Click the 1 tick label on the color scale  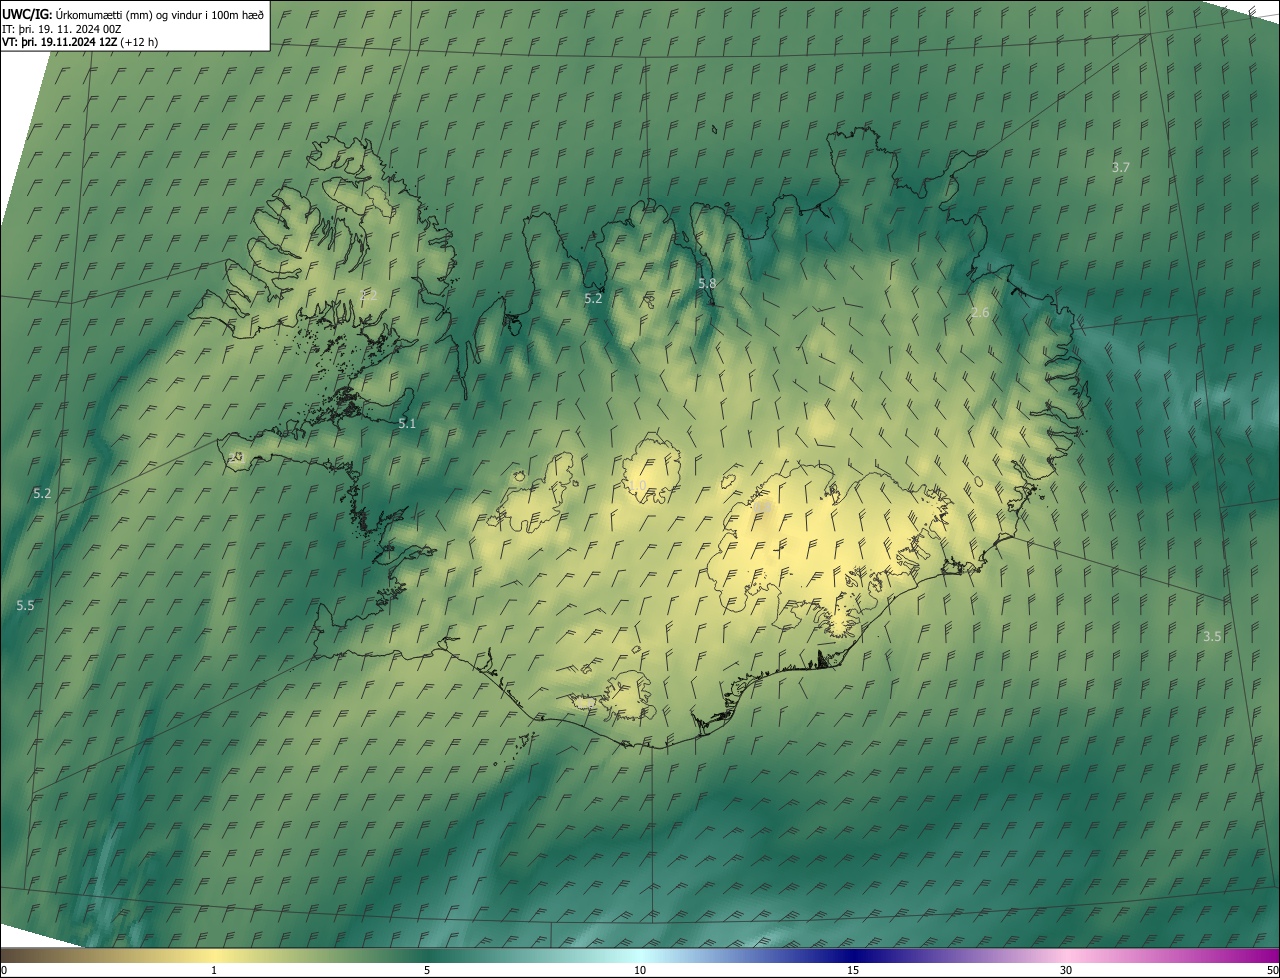click(214, 971)
